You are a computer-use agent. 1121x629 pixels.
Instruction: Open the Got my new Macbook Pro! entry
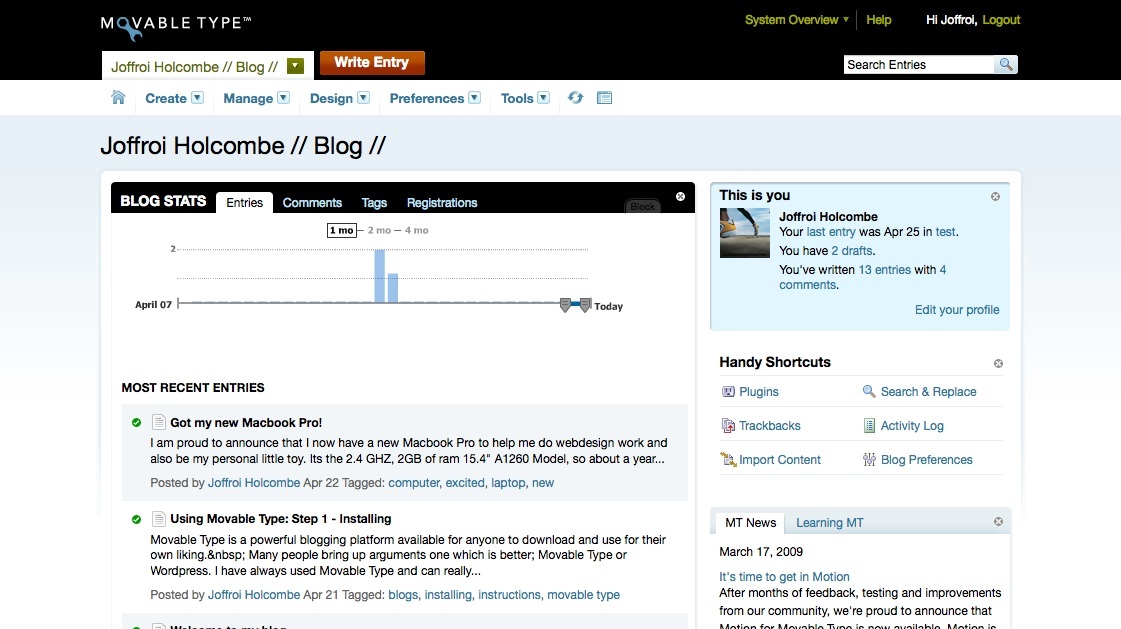(x=246, y=422)
